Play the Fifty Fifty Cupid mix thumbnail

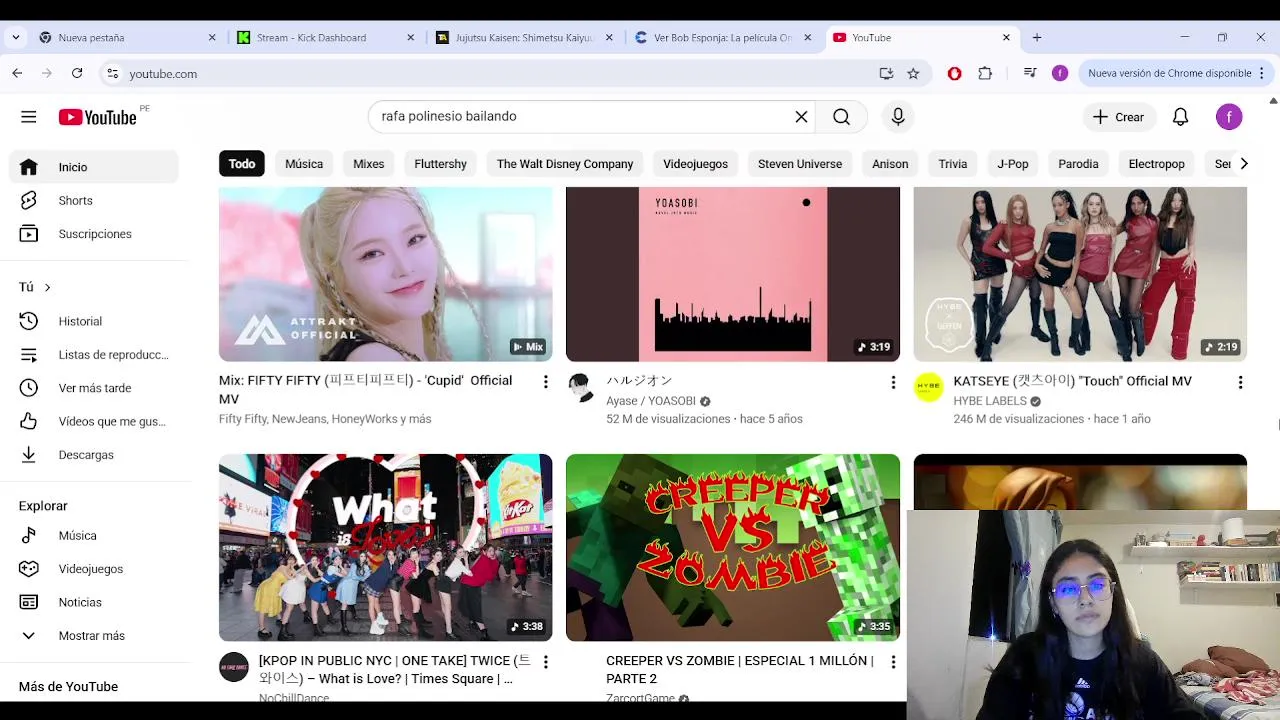[x=385, y=274]
